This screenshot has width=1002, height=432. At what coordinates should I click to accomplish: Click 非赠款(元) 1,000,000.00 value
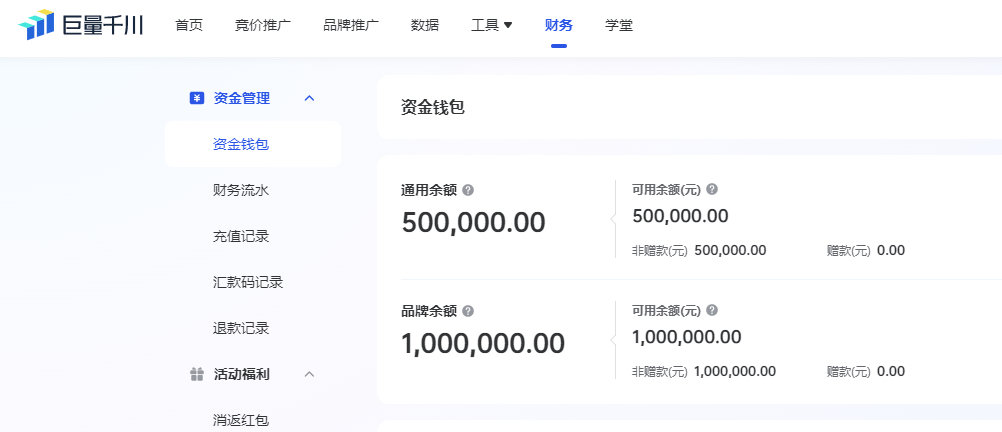tap(735, 371)
